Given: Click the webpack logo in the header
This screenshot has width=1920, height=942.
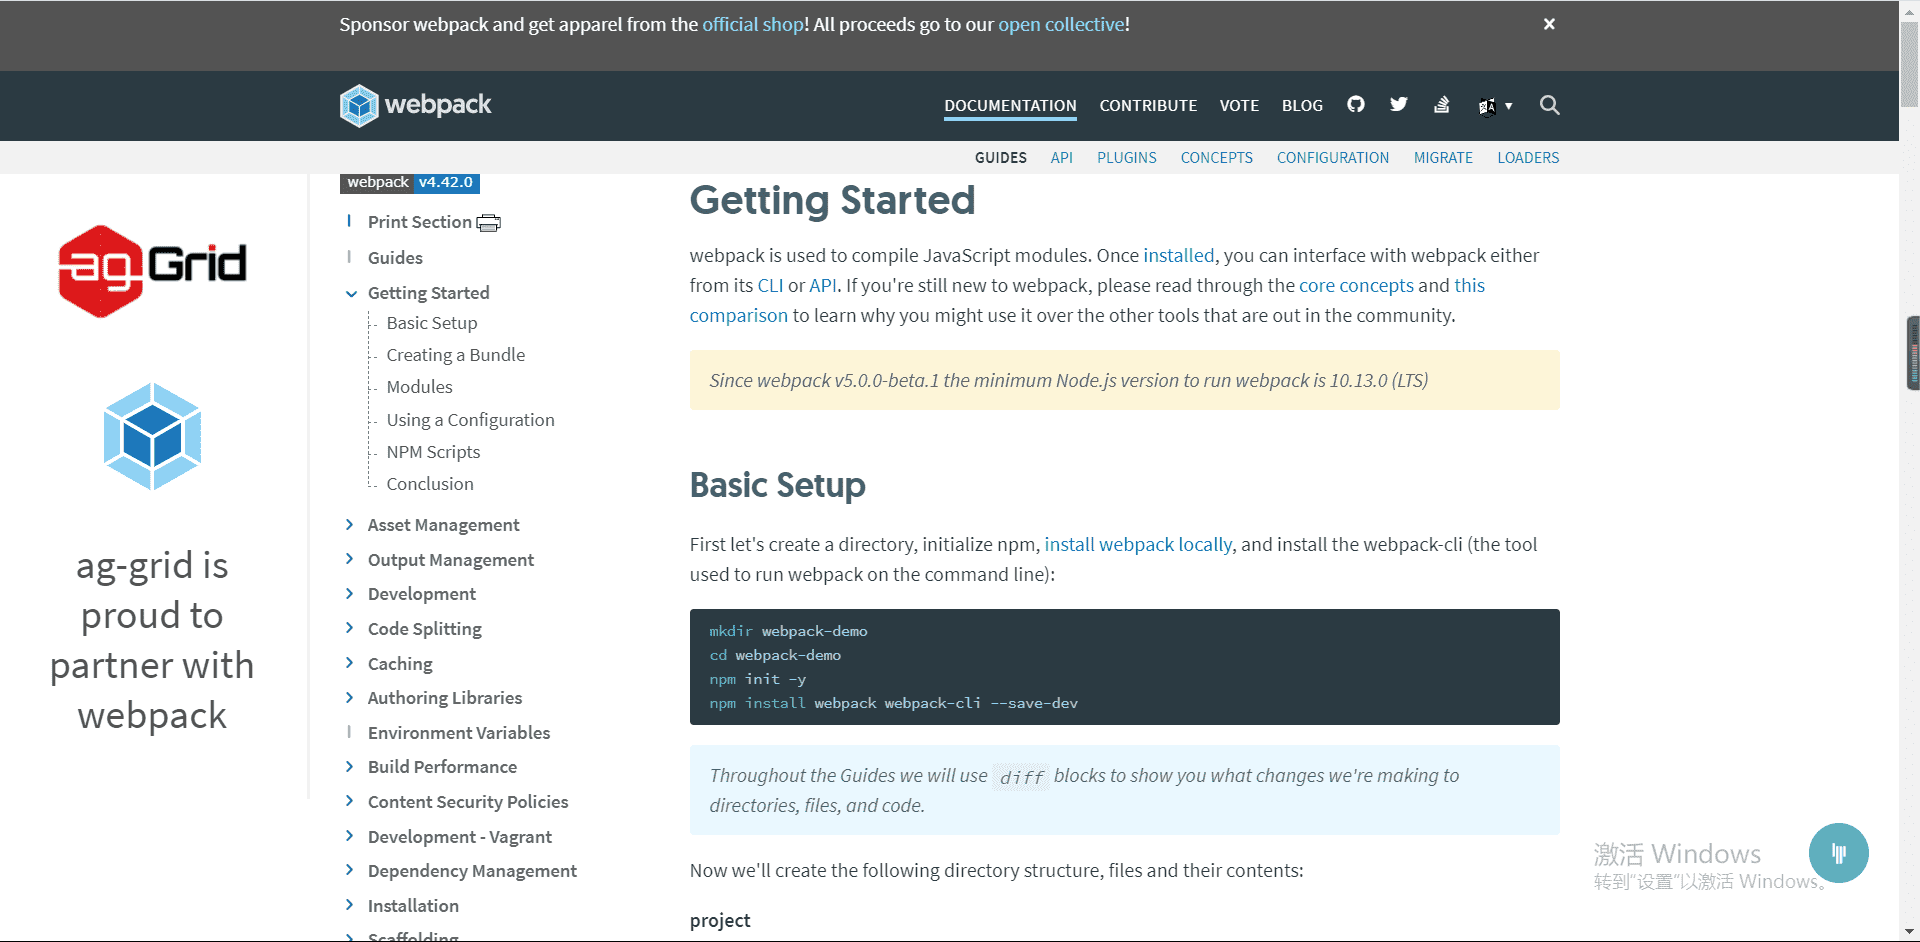Looking at the screenshot, I should pyautogui.click(x=415, y=105).
